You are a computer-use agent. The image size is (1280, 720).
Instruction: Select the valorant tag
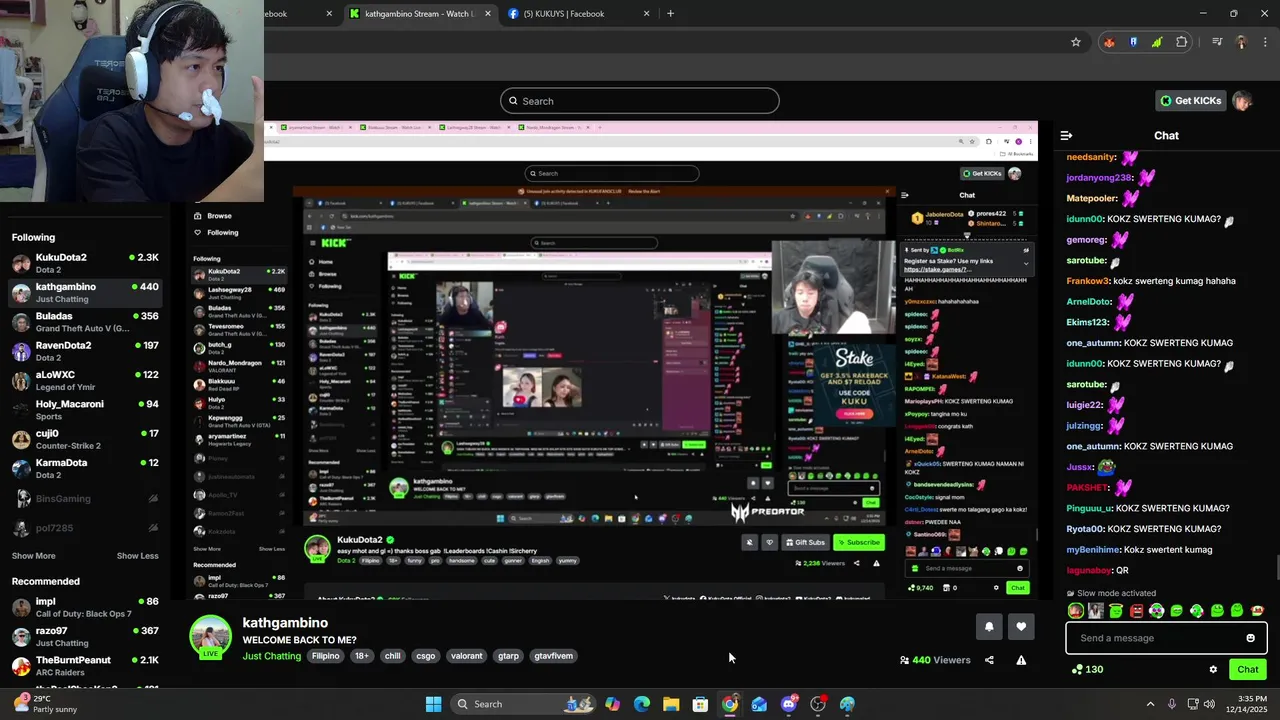click(x=467, y=656)
